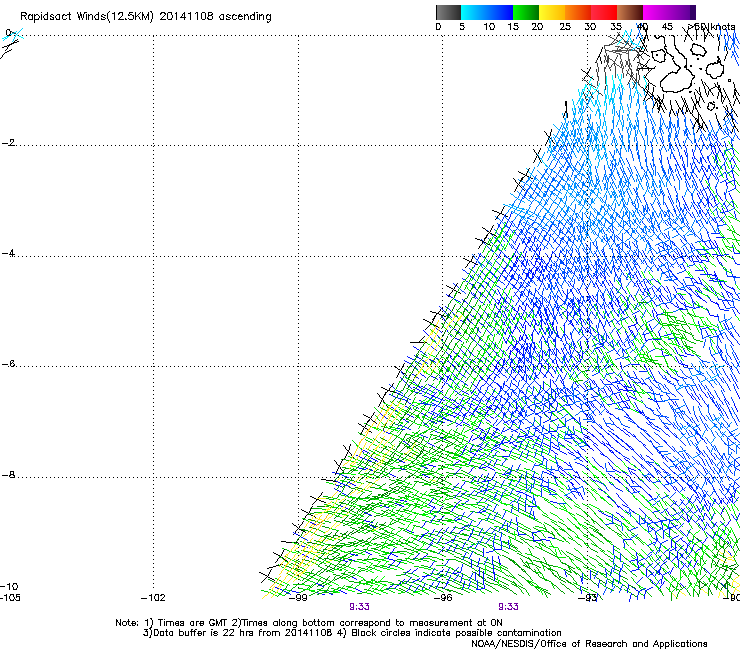Click the 'NOAA/NESDIS/Office of Research and Applications' credit
This screenshot has width=740, height=650.
coord(589,644)
